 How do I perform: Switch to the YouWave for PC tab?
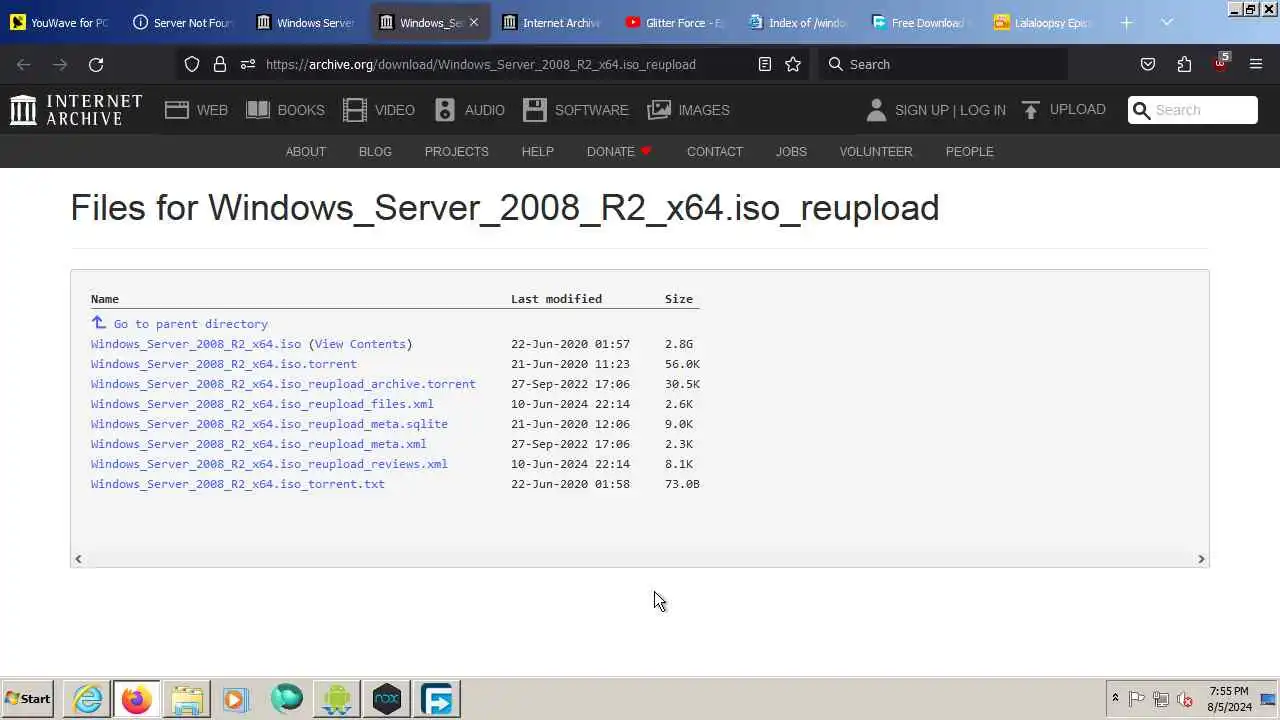click(60, 22)
